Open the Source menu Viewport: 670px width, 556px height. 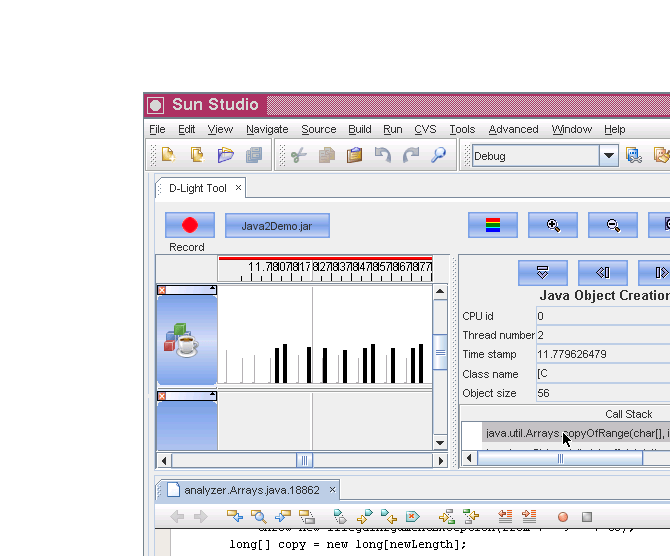click(x=319, y=129)
